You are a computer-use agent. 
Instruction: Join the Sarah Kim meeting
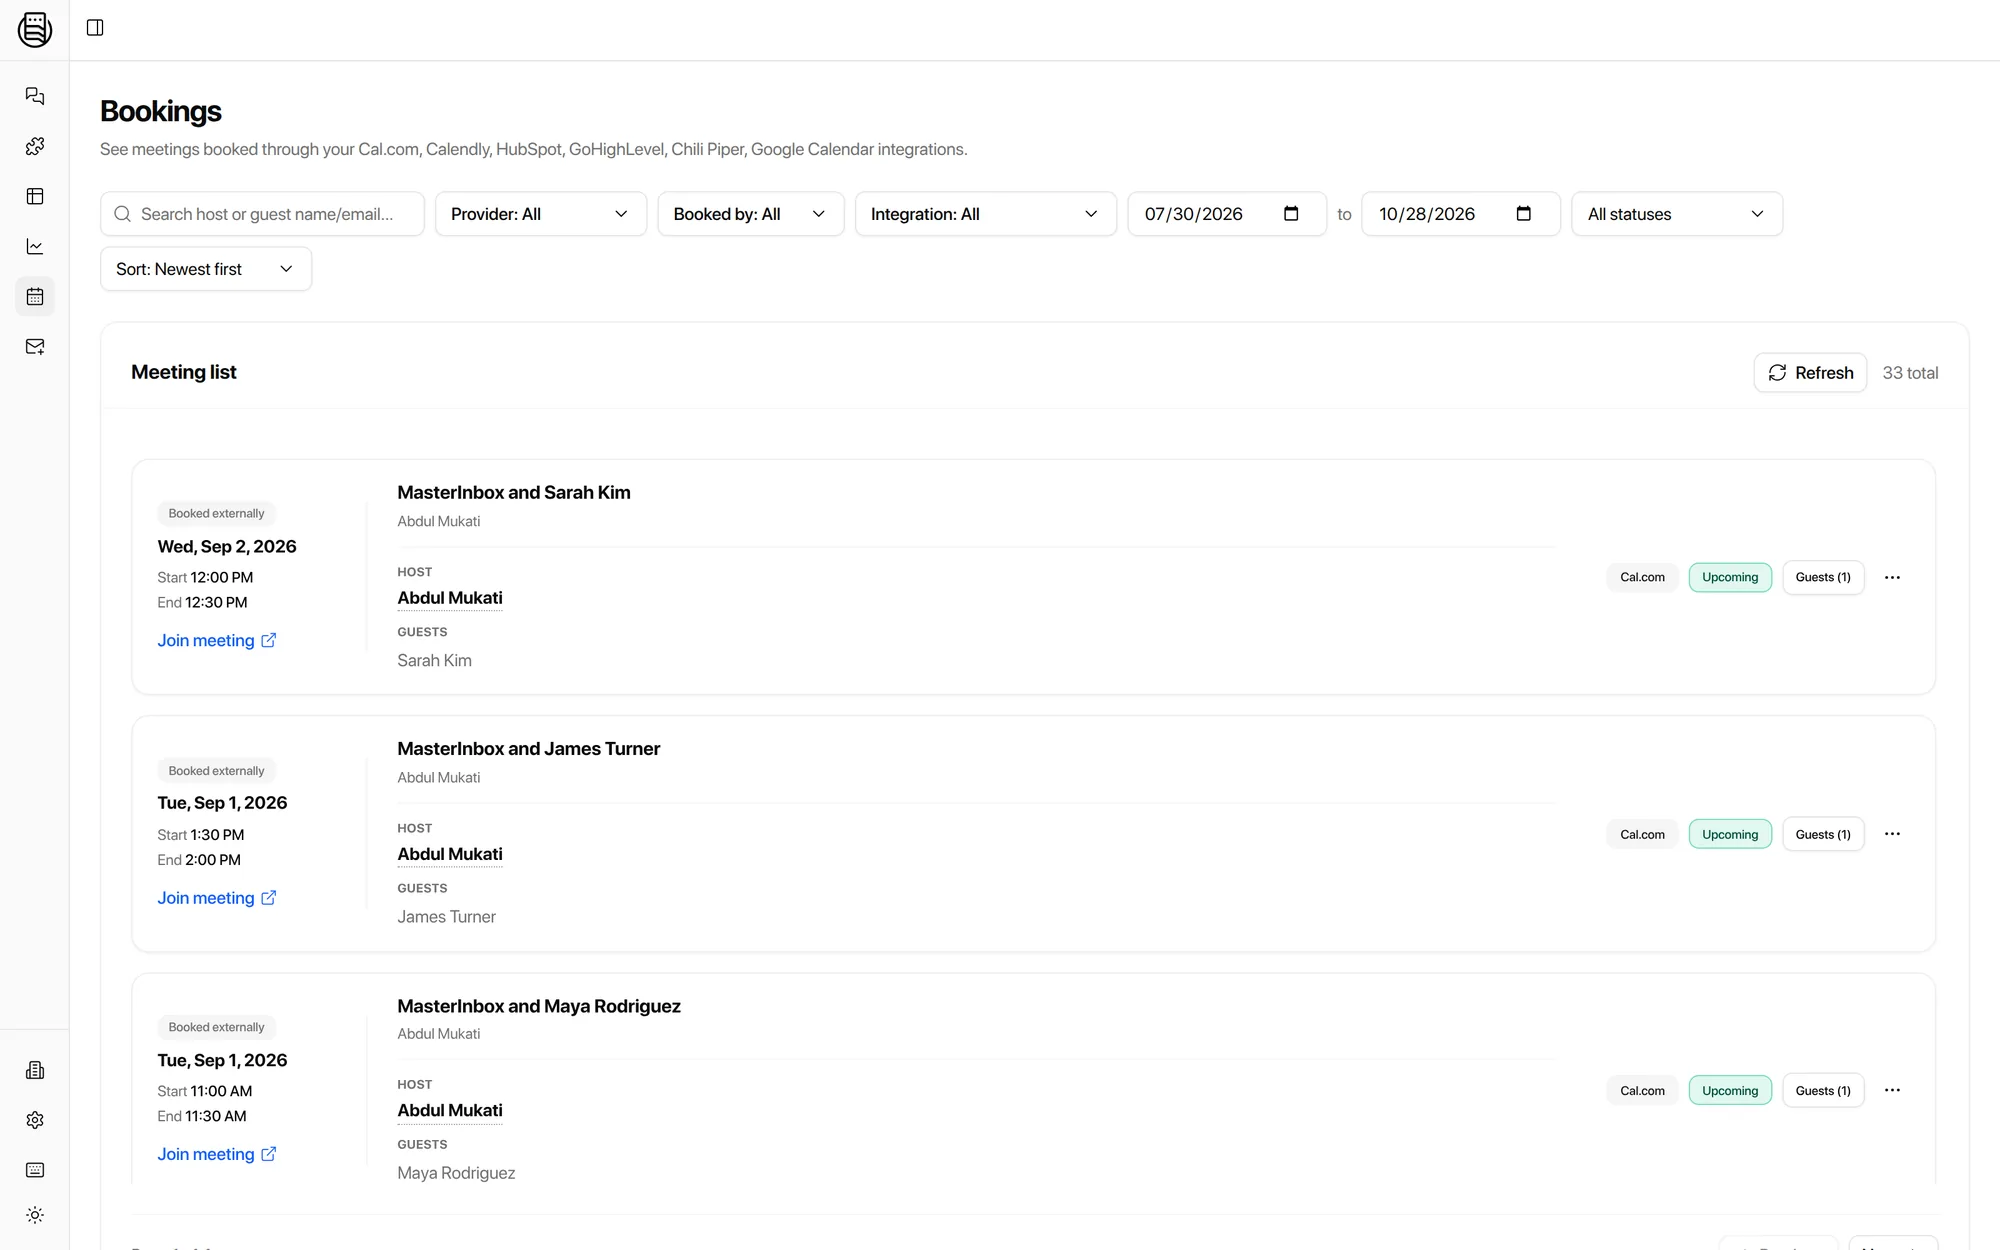[x=217, y=640]
